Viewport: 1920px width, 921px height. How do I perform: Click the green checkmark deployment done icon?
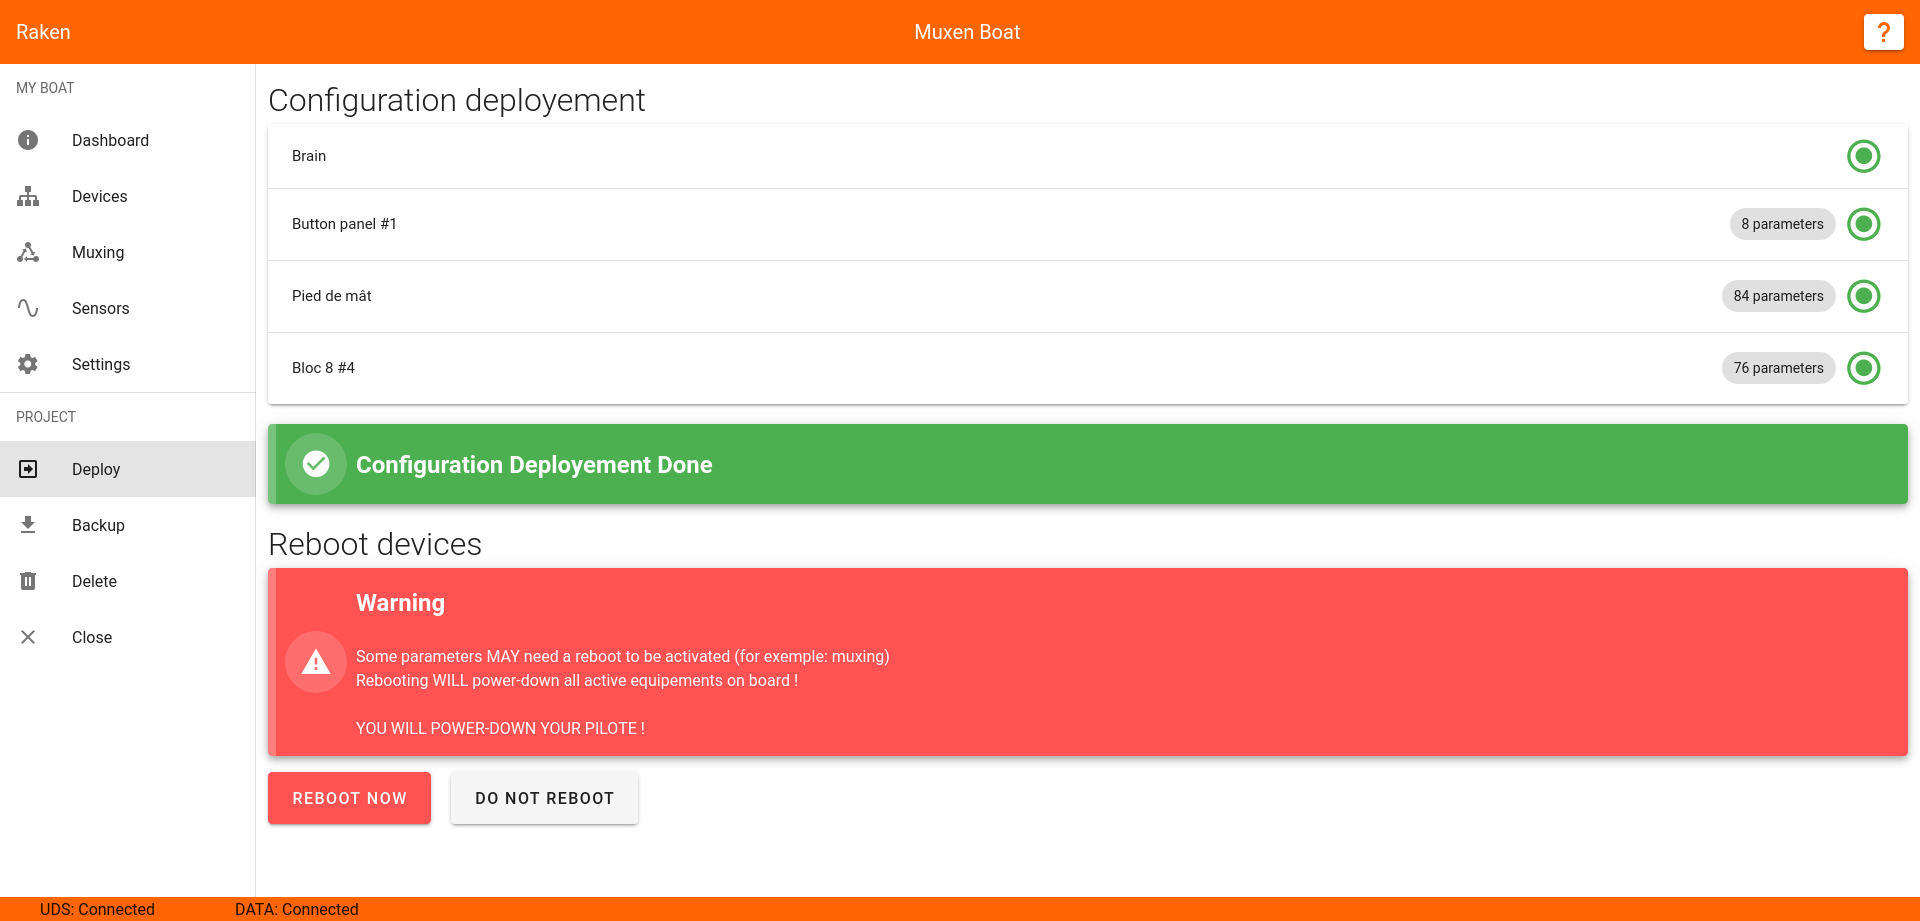tap(316, 464)
